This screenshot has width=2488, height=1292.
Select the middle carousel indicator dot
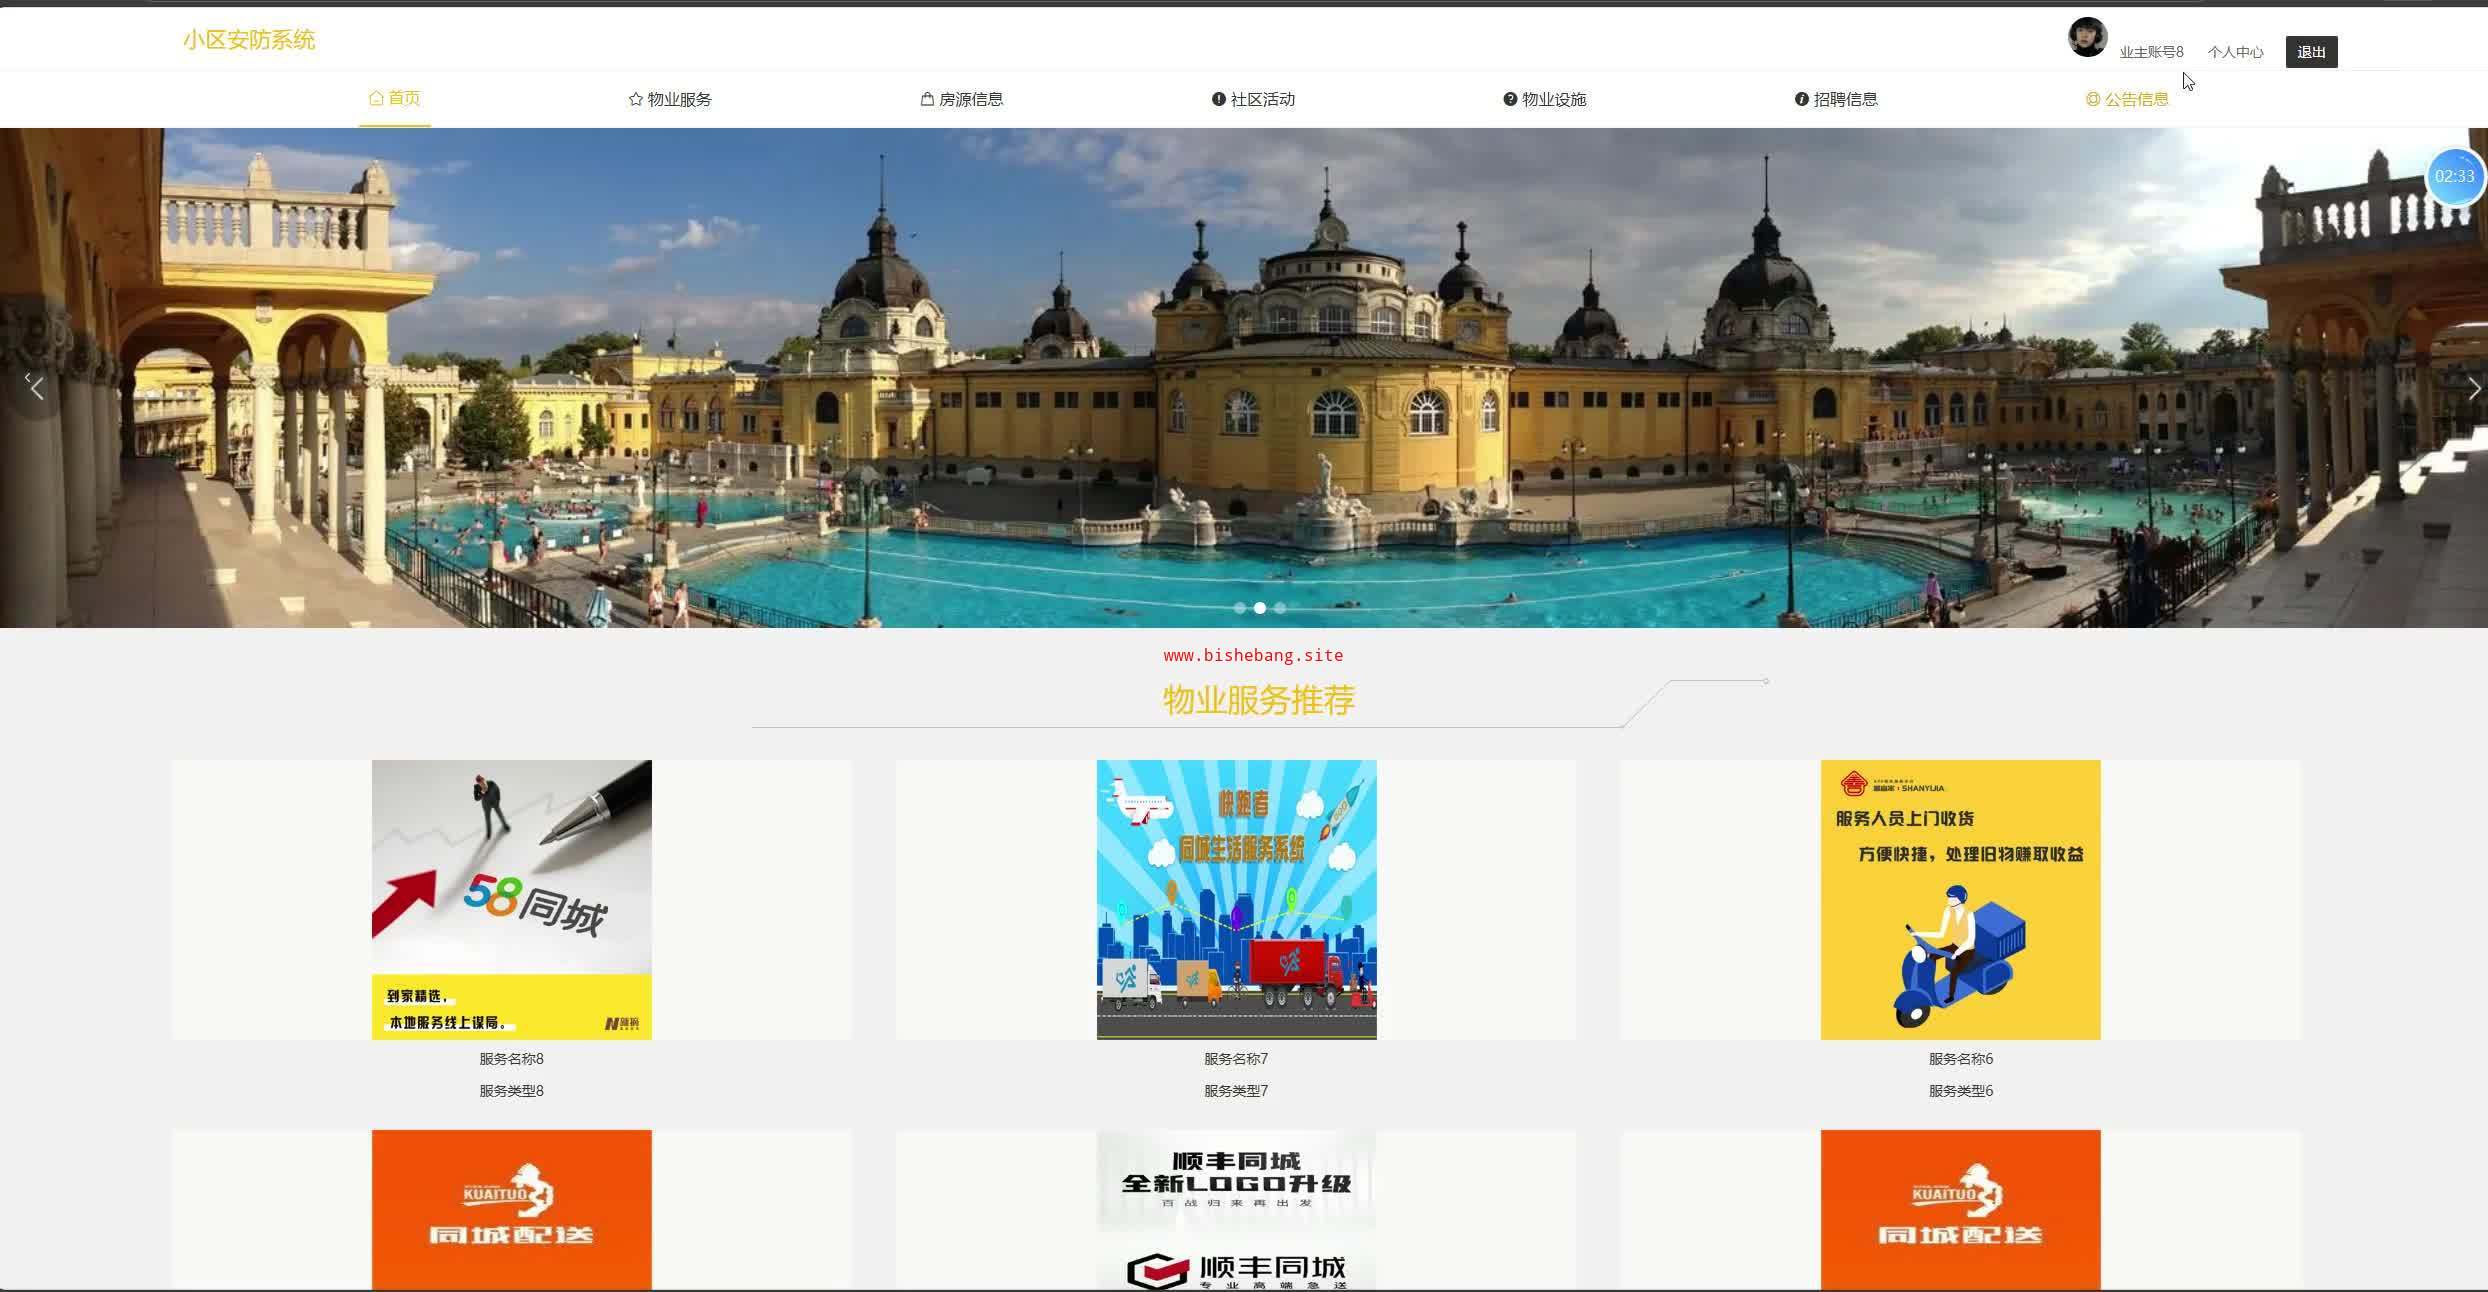[1260, 608]
